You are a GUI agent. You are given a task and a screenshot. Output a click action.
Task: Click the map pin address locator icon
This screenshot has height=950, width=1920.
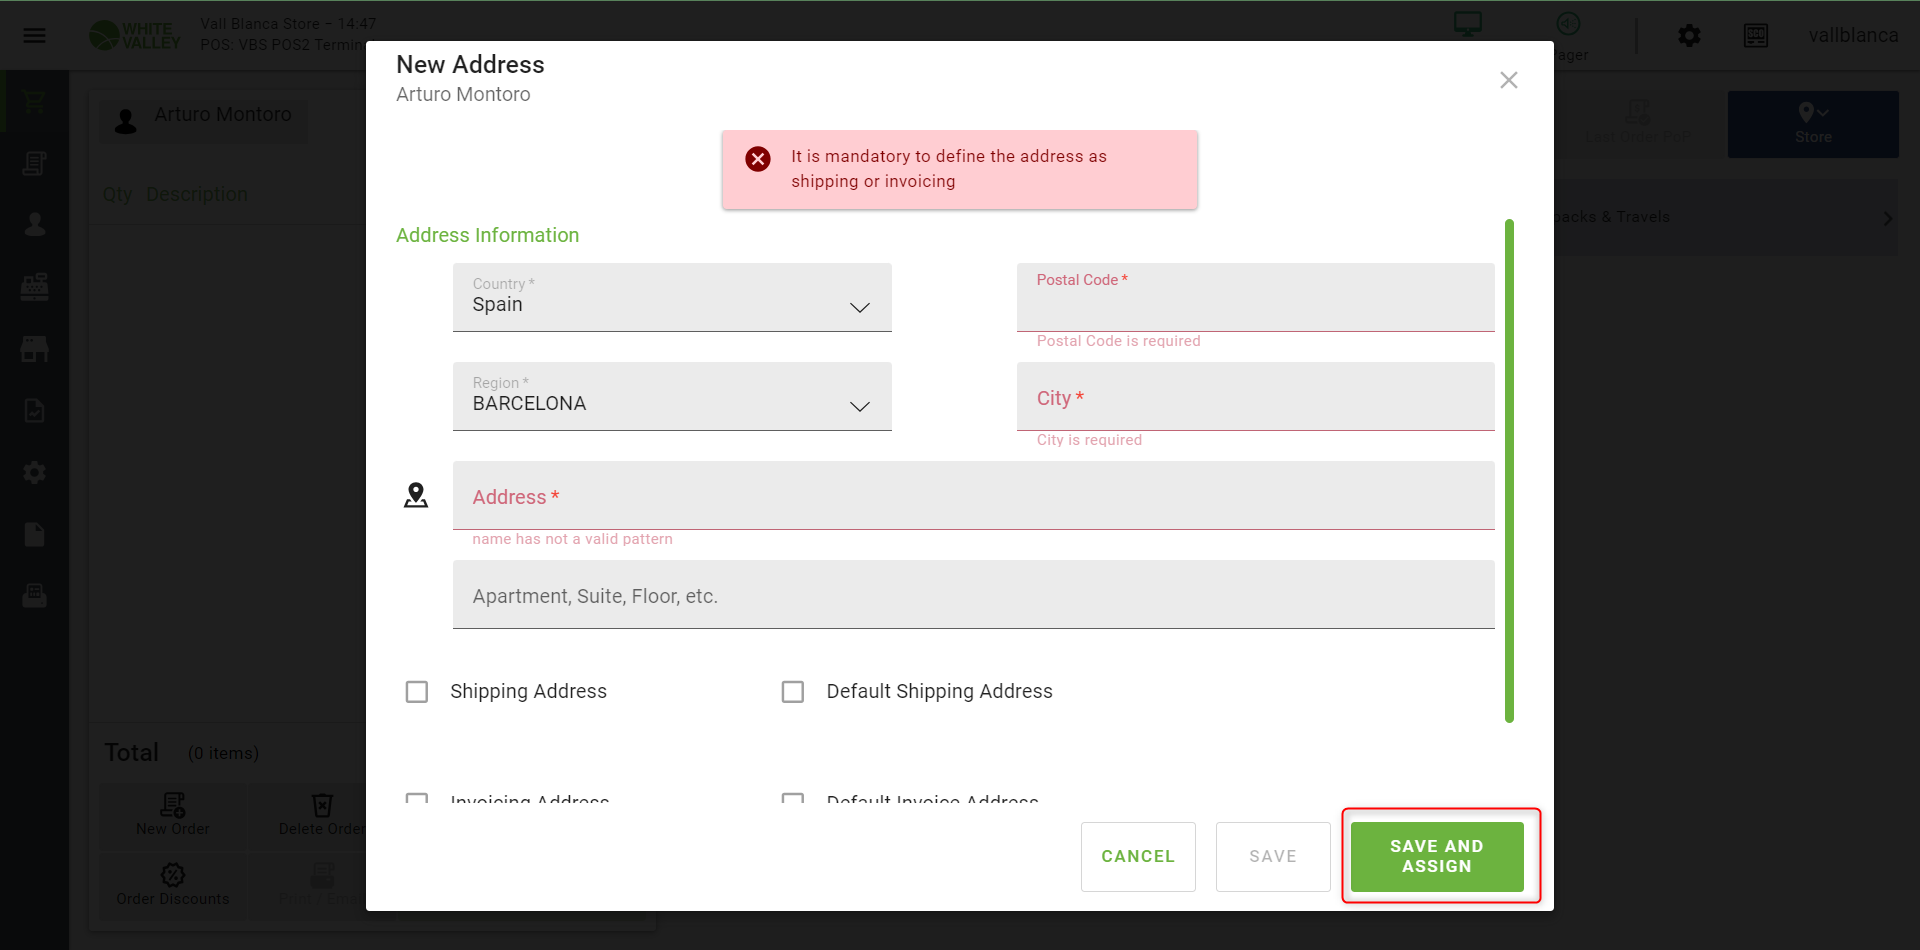[x=416, y=495]
